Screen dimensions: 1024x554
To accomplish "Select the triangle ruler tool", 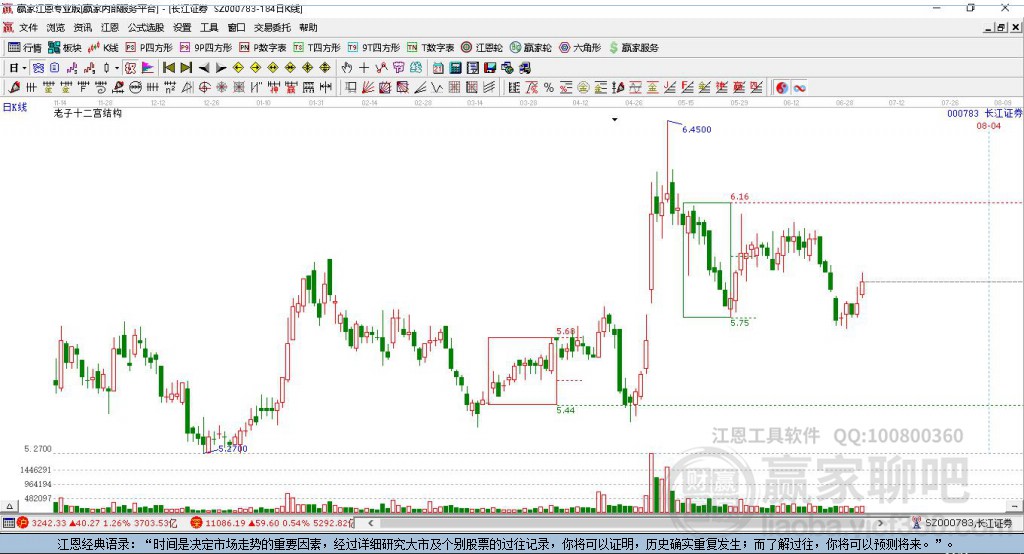I will point(187,88).
